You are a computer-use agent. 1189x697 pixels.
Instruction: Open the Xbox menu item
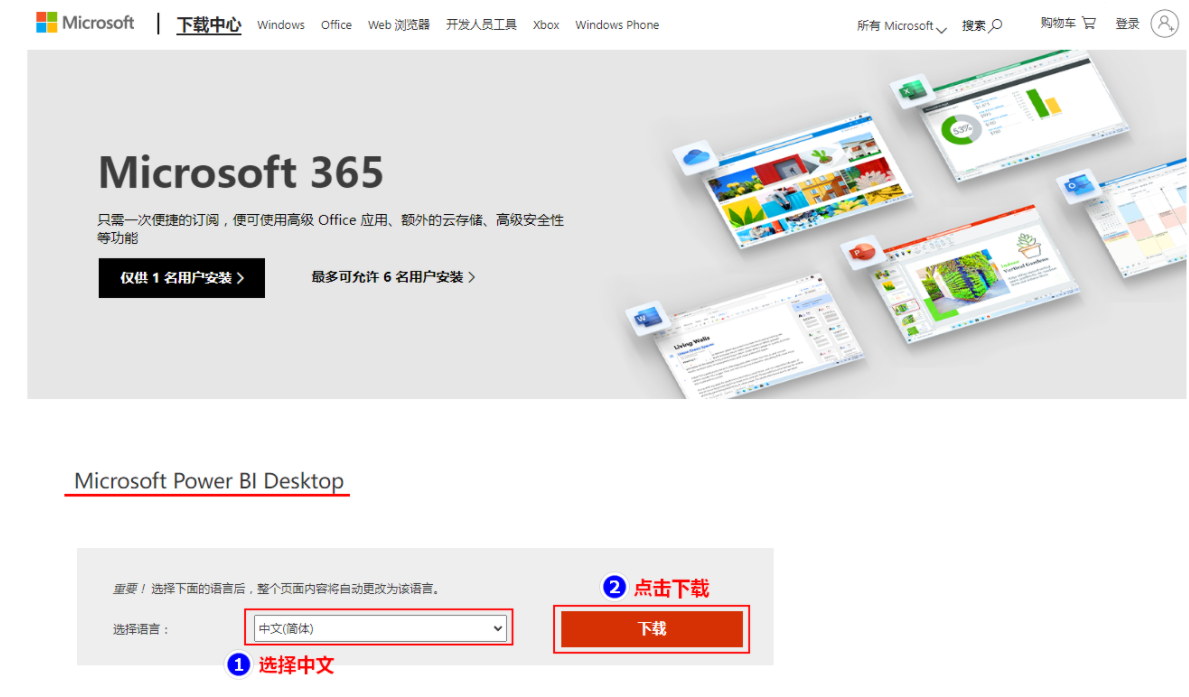pyautogui.click(x=546, y=25)
